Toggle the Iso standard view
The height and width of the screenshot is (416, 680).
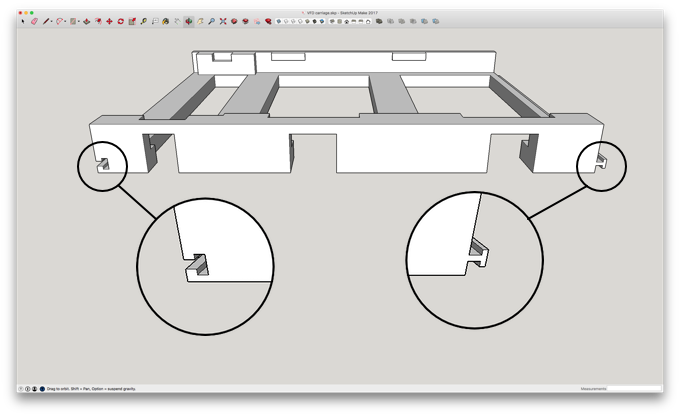click(x=332, y=21)
